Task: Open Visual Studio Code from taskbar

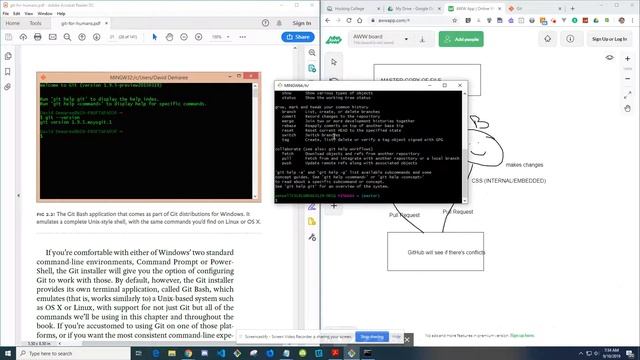Action: click(221, 353)
